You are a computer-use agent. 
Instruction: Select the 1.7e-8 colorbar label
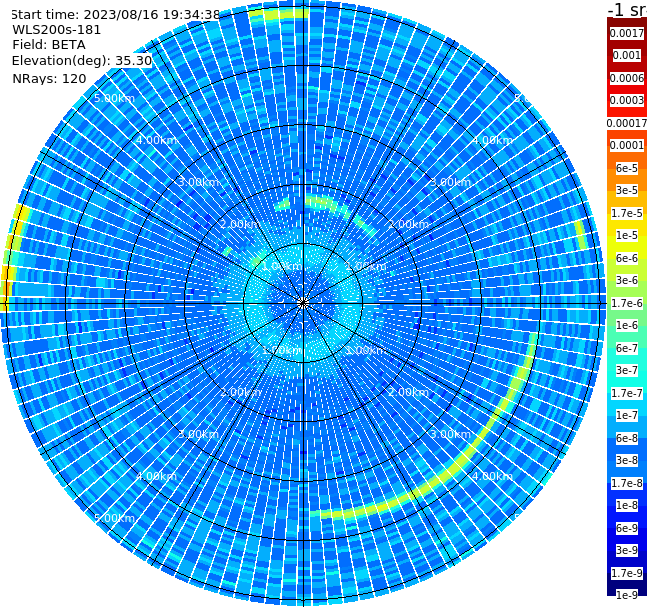(x=627, y=483)
